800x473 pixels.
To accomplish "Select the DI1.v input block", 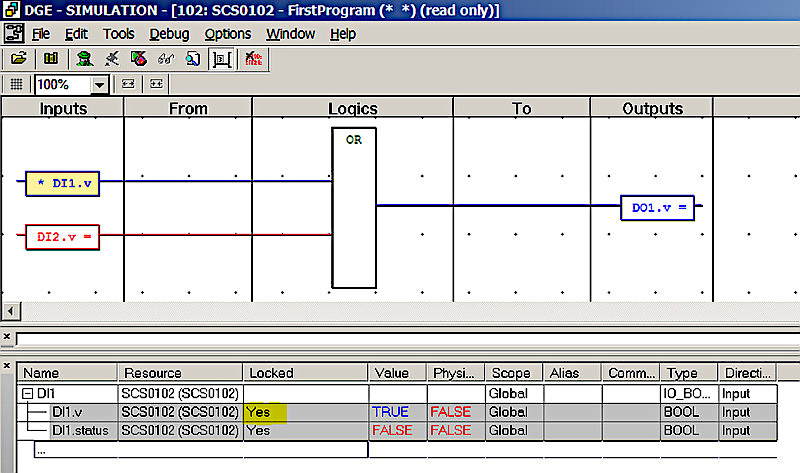I will pyautogui.click(x=63, y=184).
